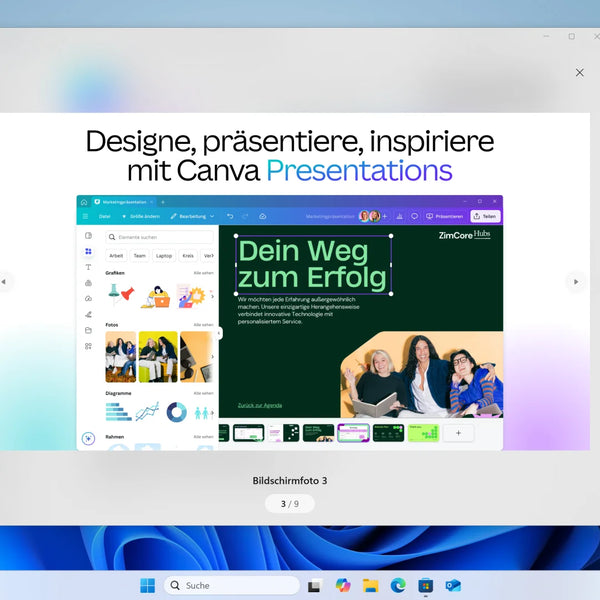Click Alle sehen next to Rahmen
Screen dimensions: 600x600
[x=204, y=437]
